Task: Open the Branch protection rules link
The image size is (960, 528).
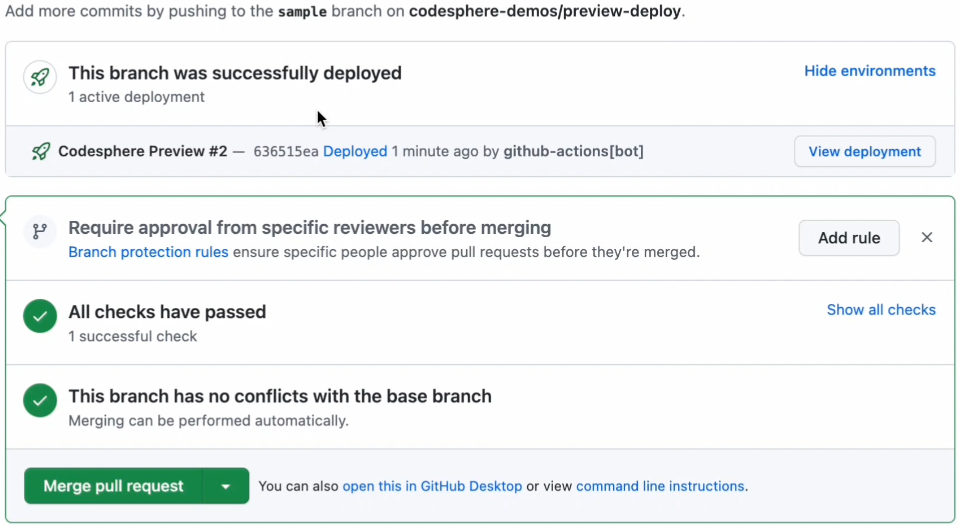Action: [148, 252]
